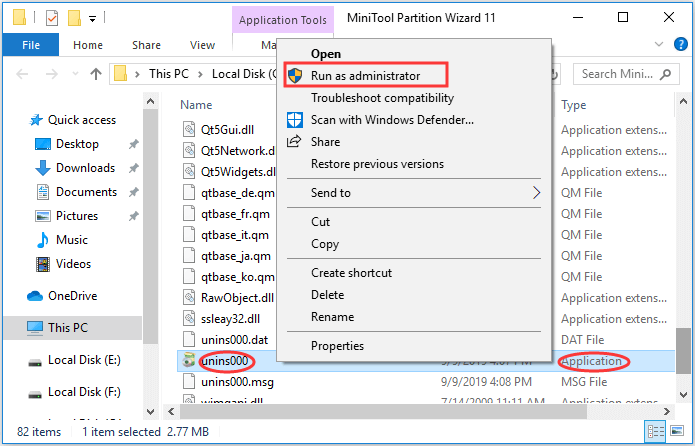Go forward with the right arrow
This screenshot has height=446, width=695.
point(51,74)
